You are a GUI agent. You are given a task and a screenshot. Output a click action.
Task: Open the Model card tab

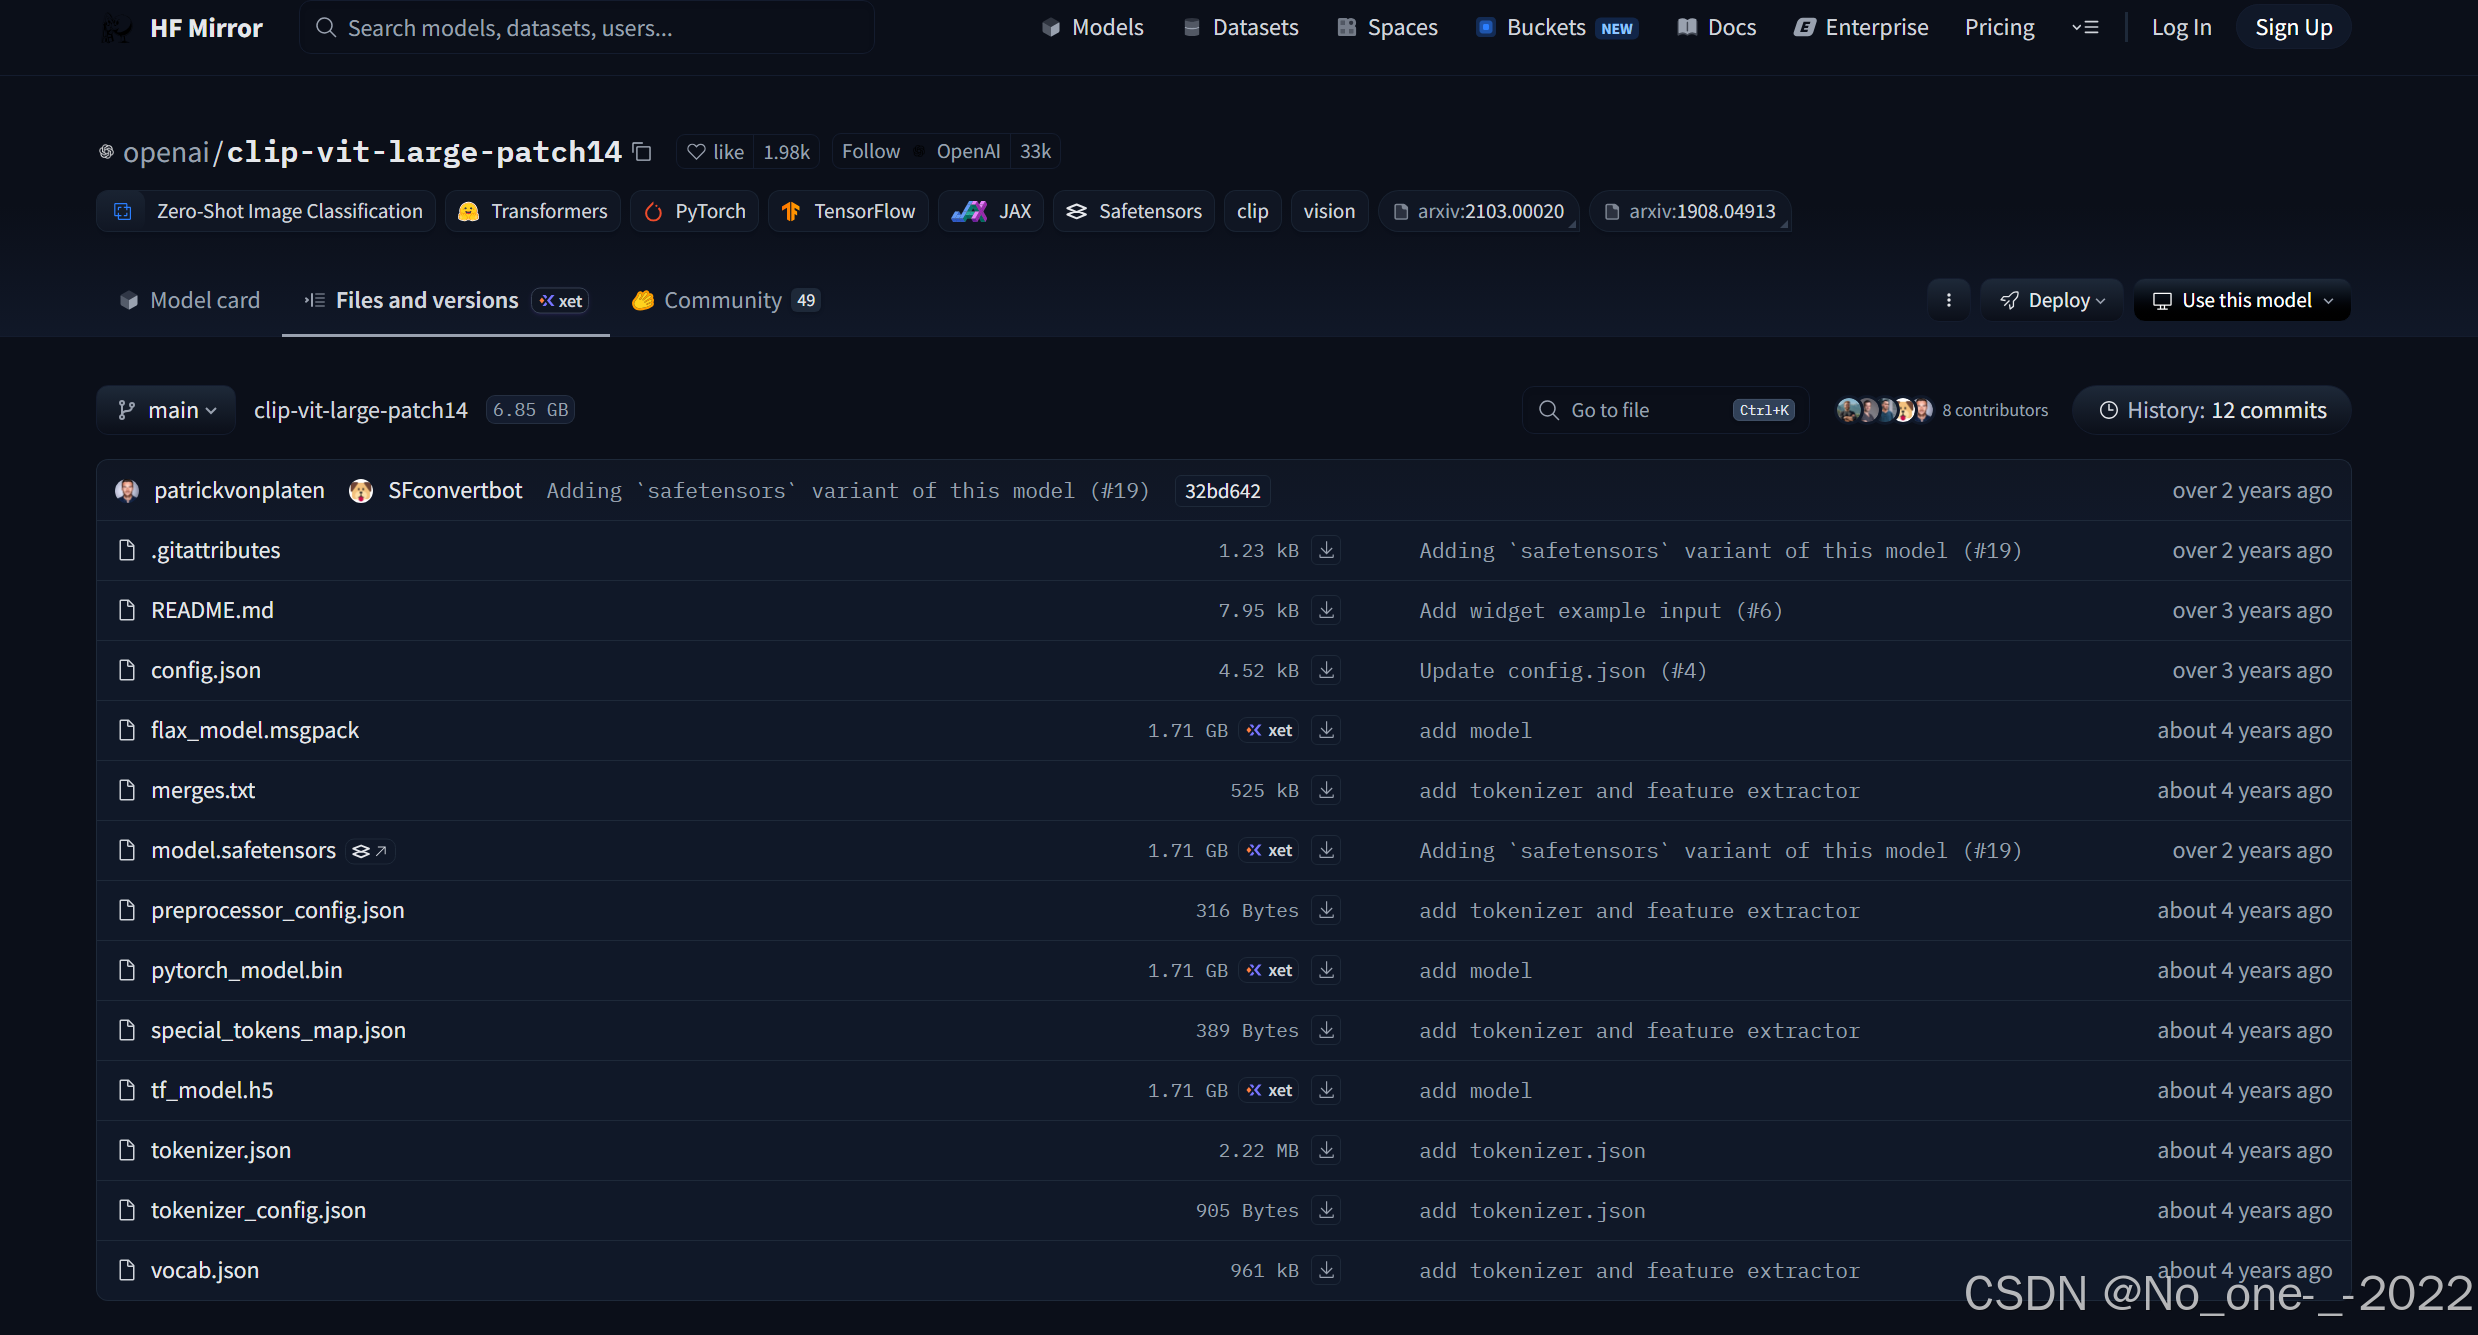(x=189, y=300)
